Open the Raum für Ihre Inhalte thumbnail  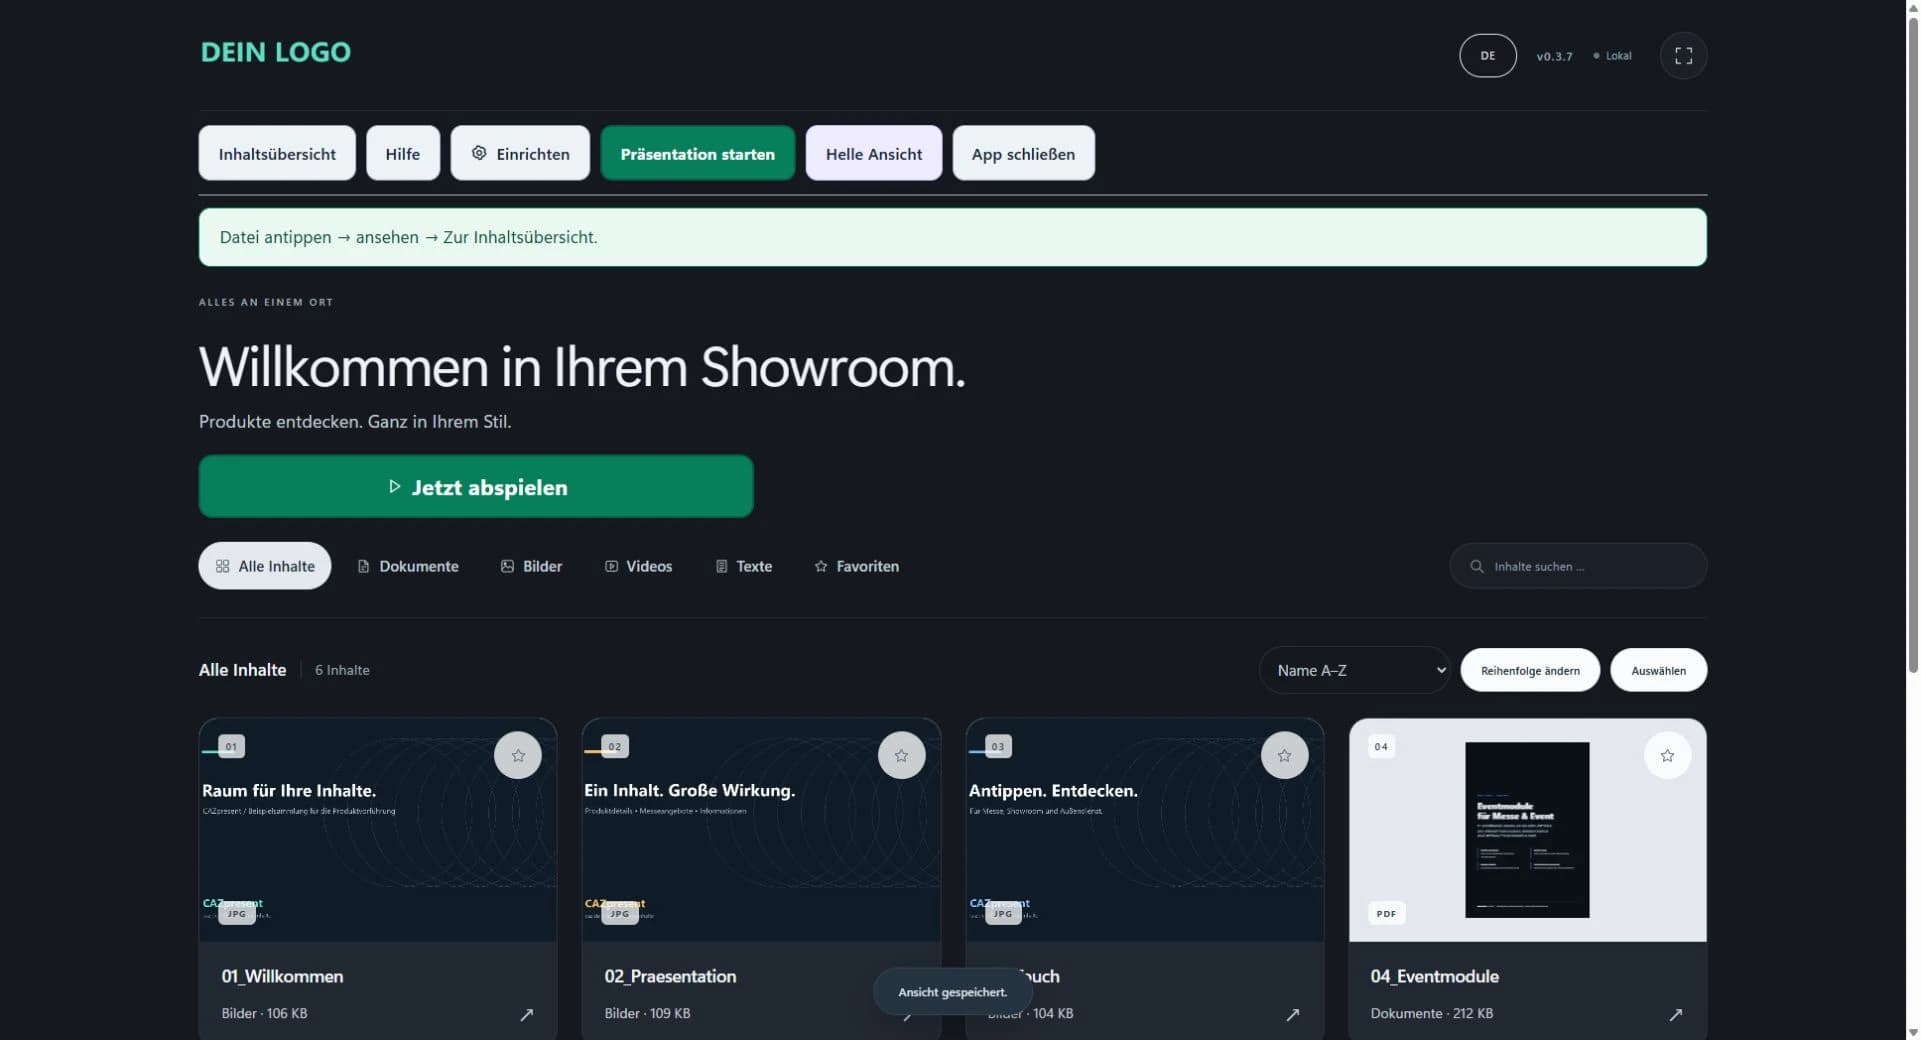click(378, 830)
